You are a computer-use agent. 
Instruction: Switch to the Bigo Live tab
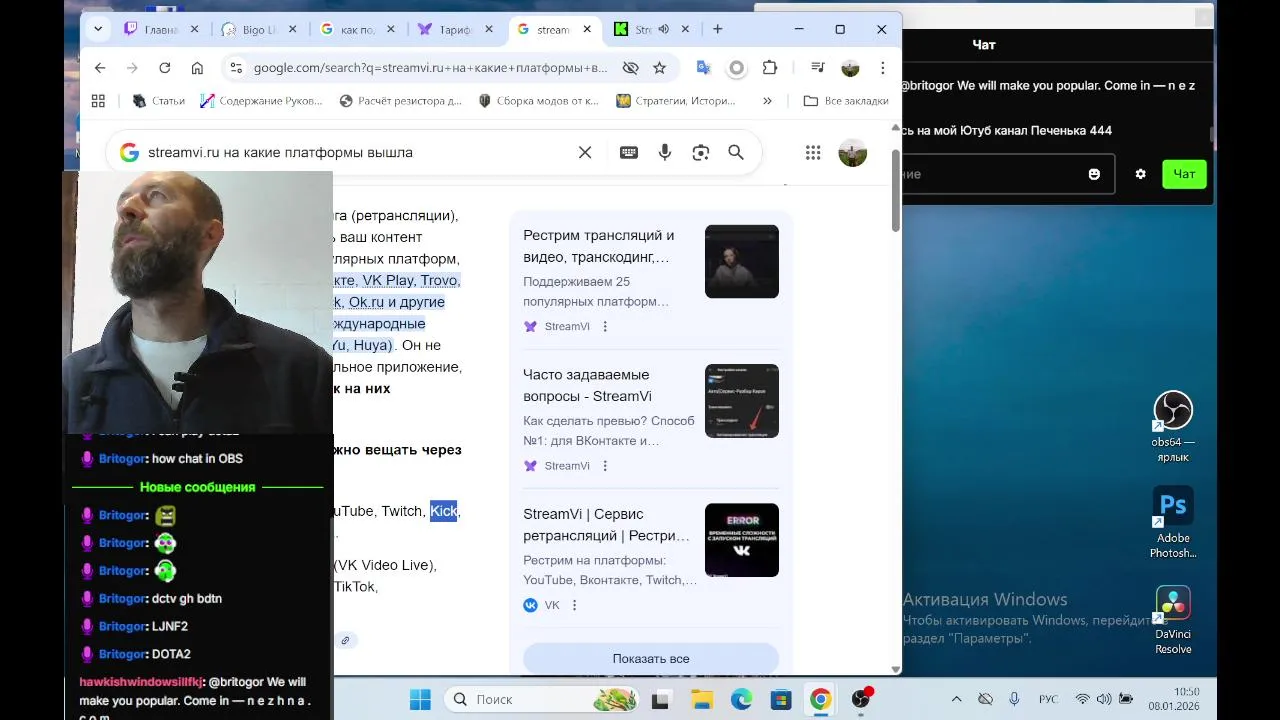click(258, 30)
